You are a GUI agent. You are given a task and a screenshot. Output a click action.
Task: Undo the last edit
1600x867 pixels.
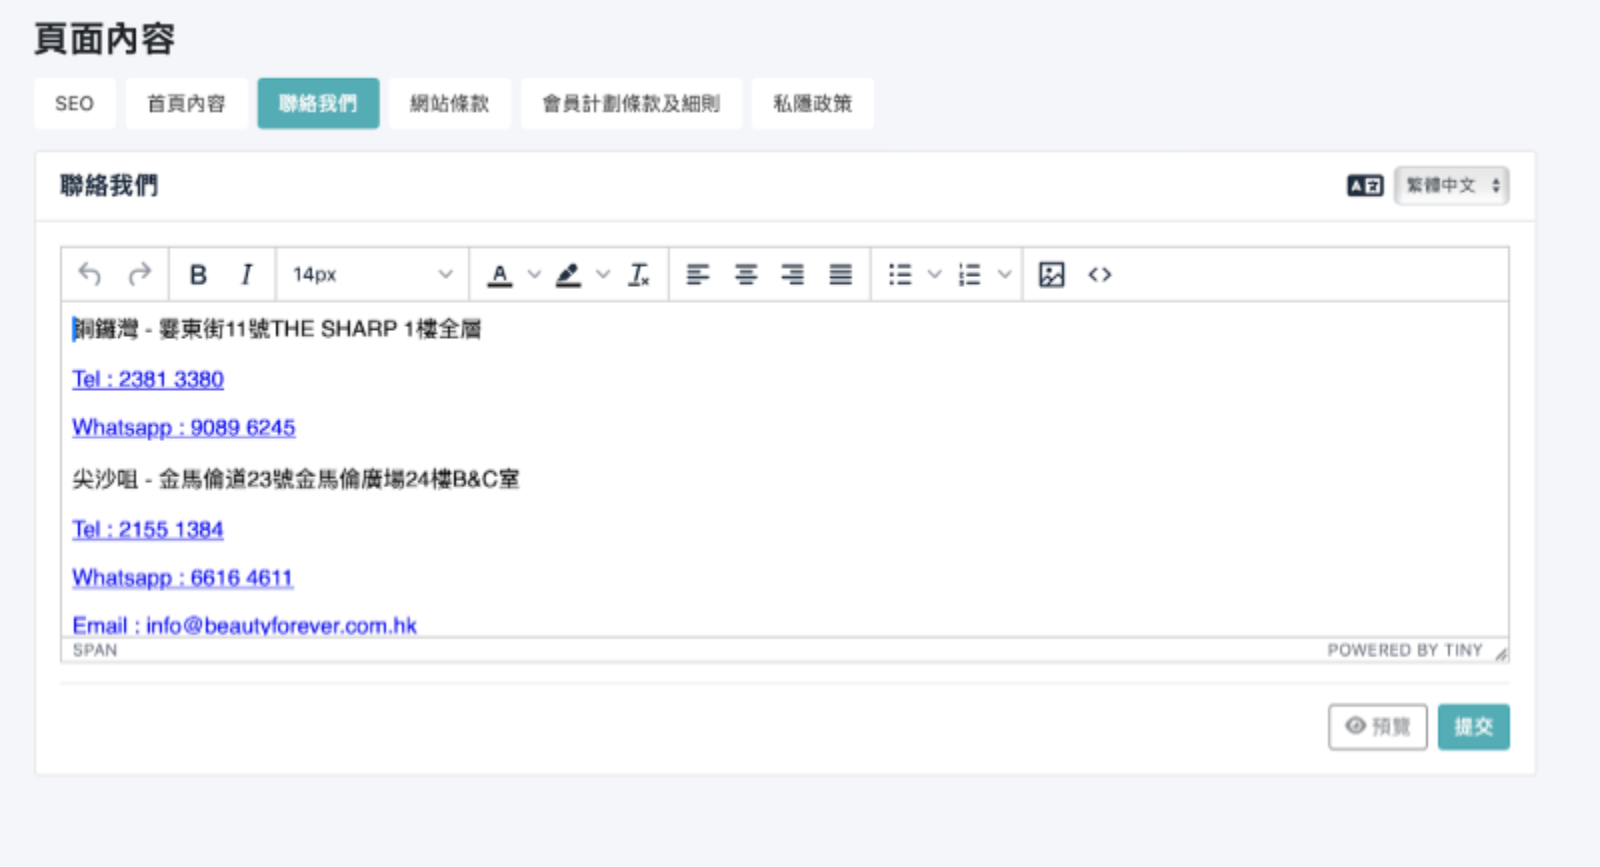pyautogui.click(x=90, y=274)
